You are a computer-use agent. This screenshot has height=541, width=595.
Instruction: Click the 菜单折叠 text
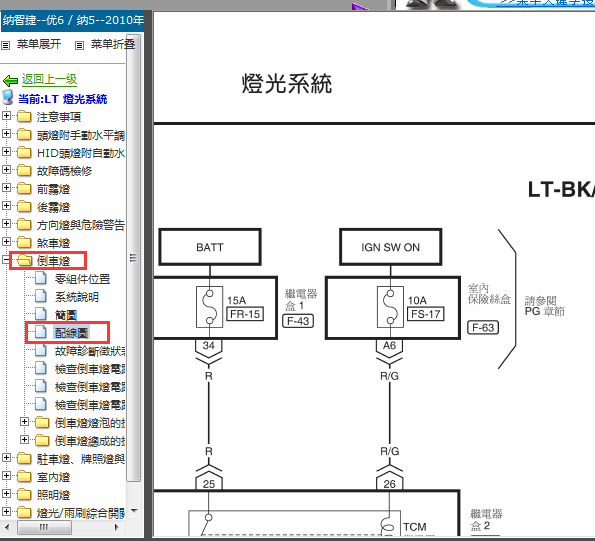click(113, 44)
